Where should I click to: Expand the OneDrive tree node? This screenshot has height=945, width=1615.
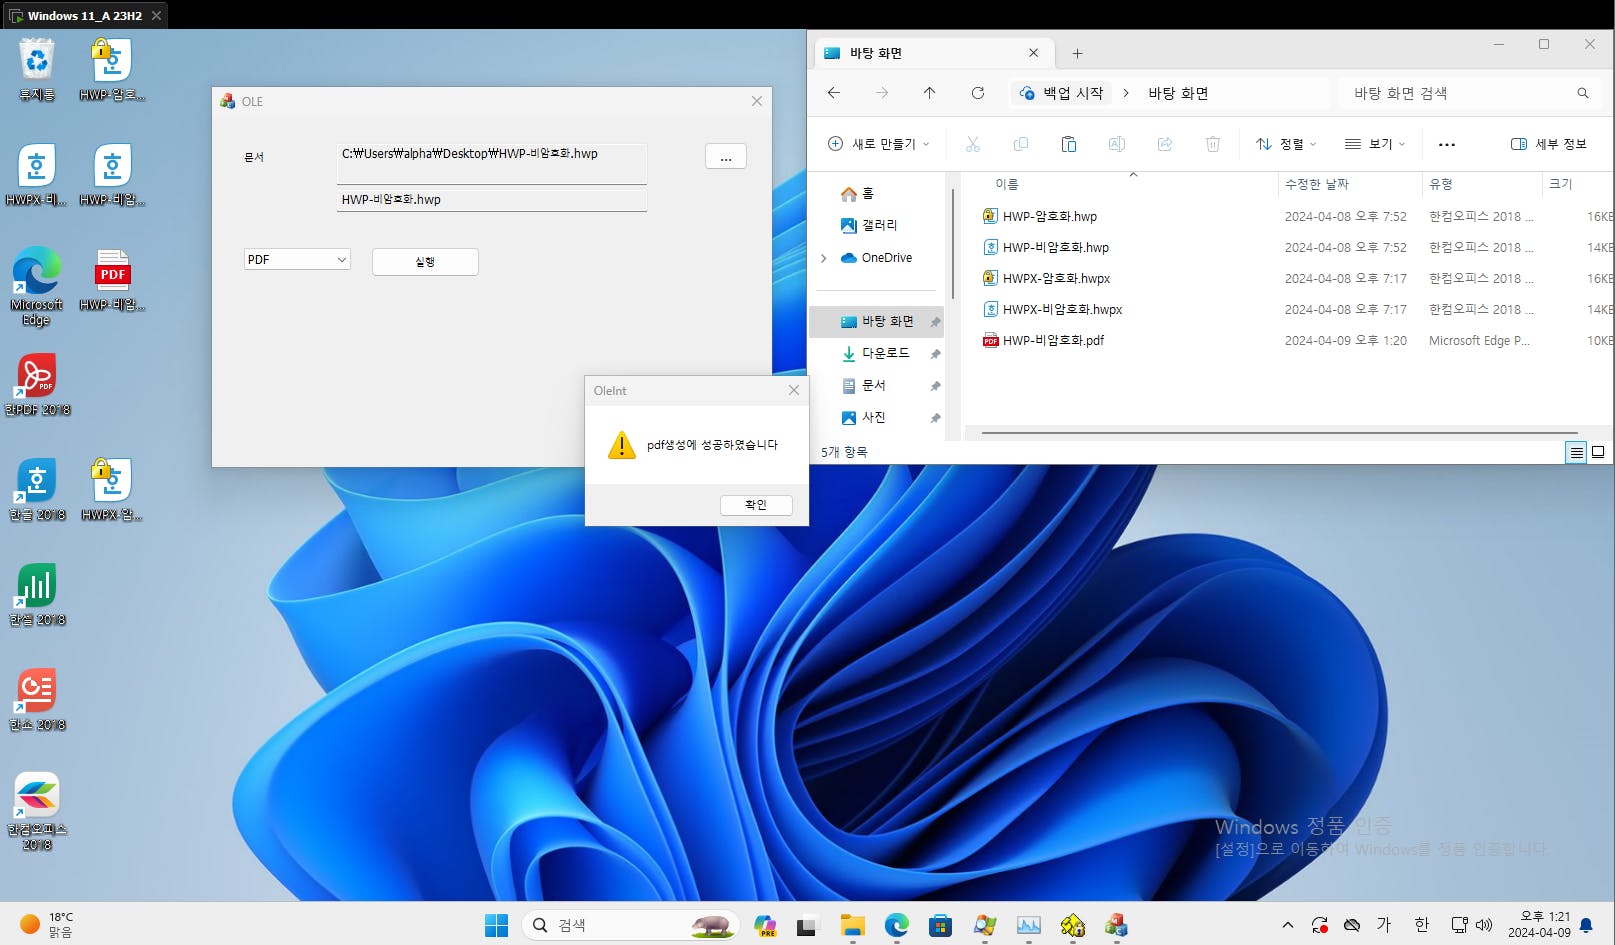824,258
